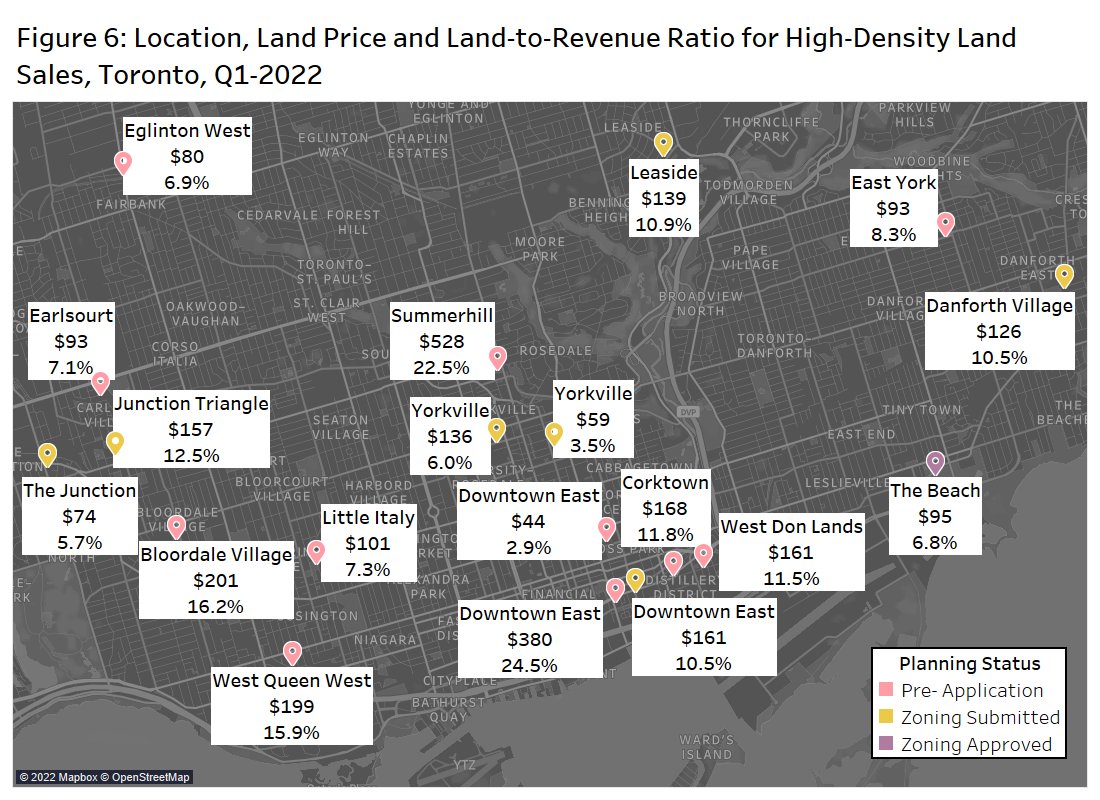Select the East York pink pin
Screen dimensions: 1100x800
click(948, 224)
